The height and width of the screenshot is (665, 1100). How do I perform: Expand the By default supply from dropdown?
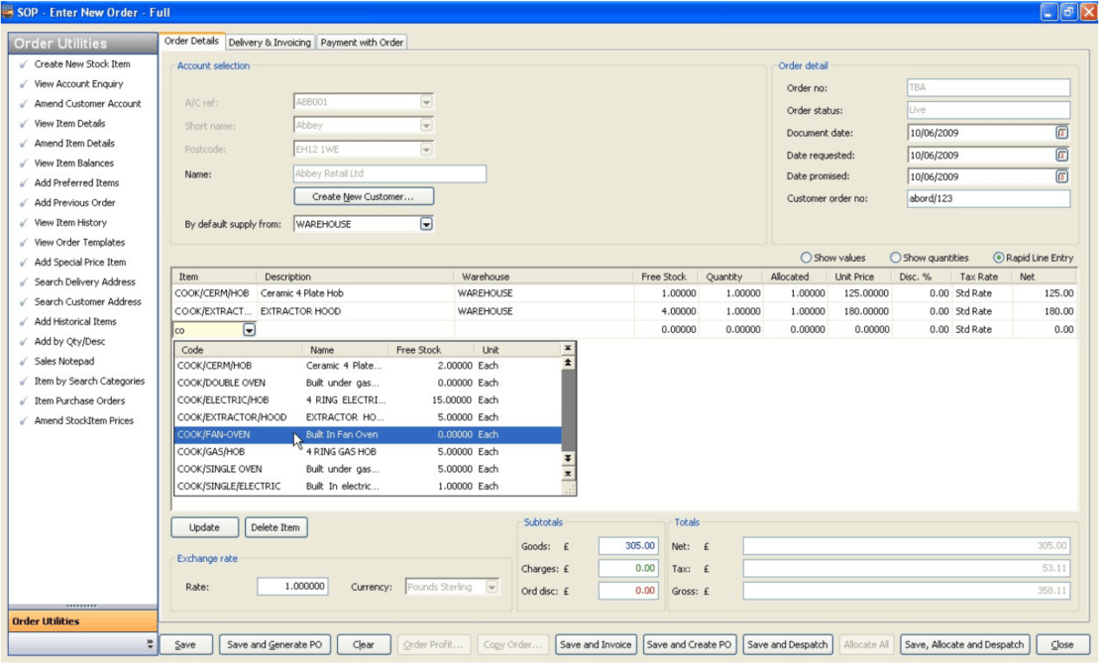point(426,224)
